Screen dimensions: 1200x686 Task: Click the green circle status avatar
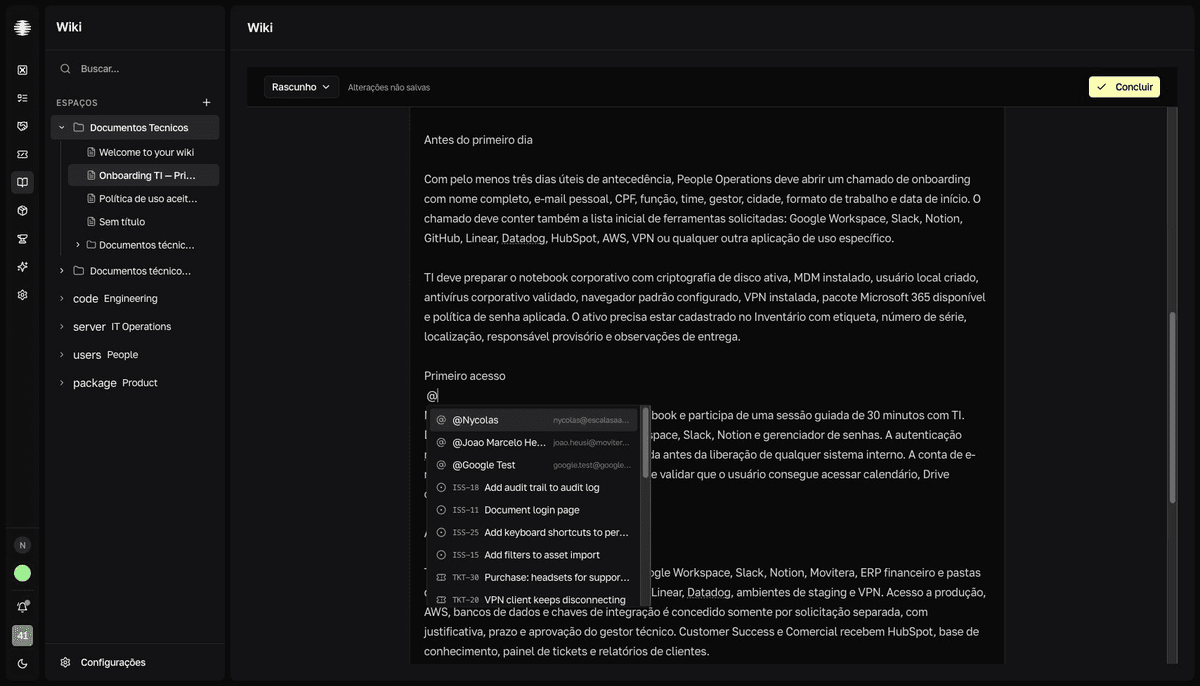point(22,573)
